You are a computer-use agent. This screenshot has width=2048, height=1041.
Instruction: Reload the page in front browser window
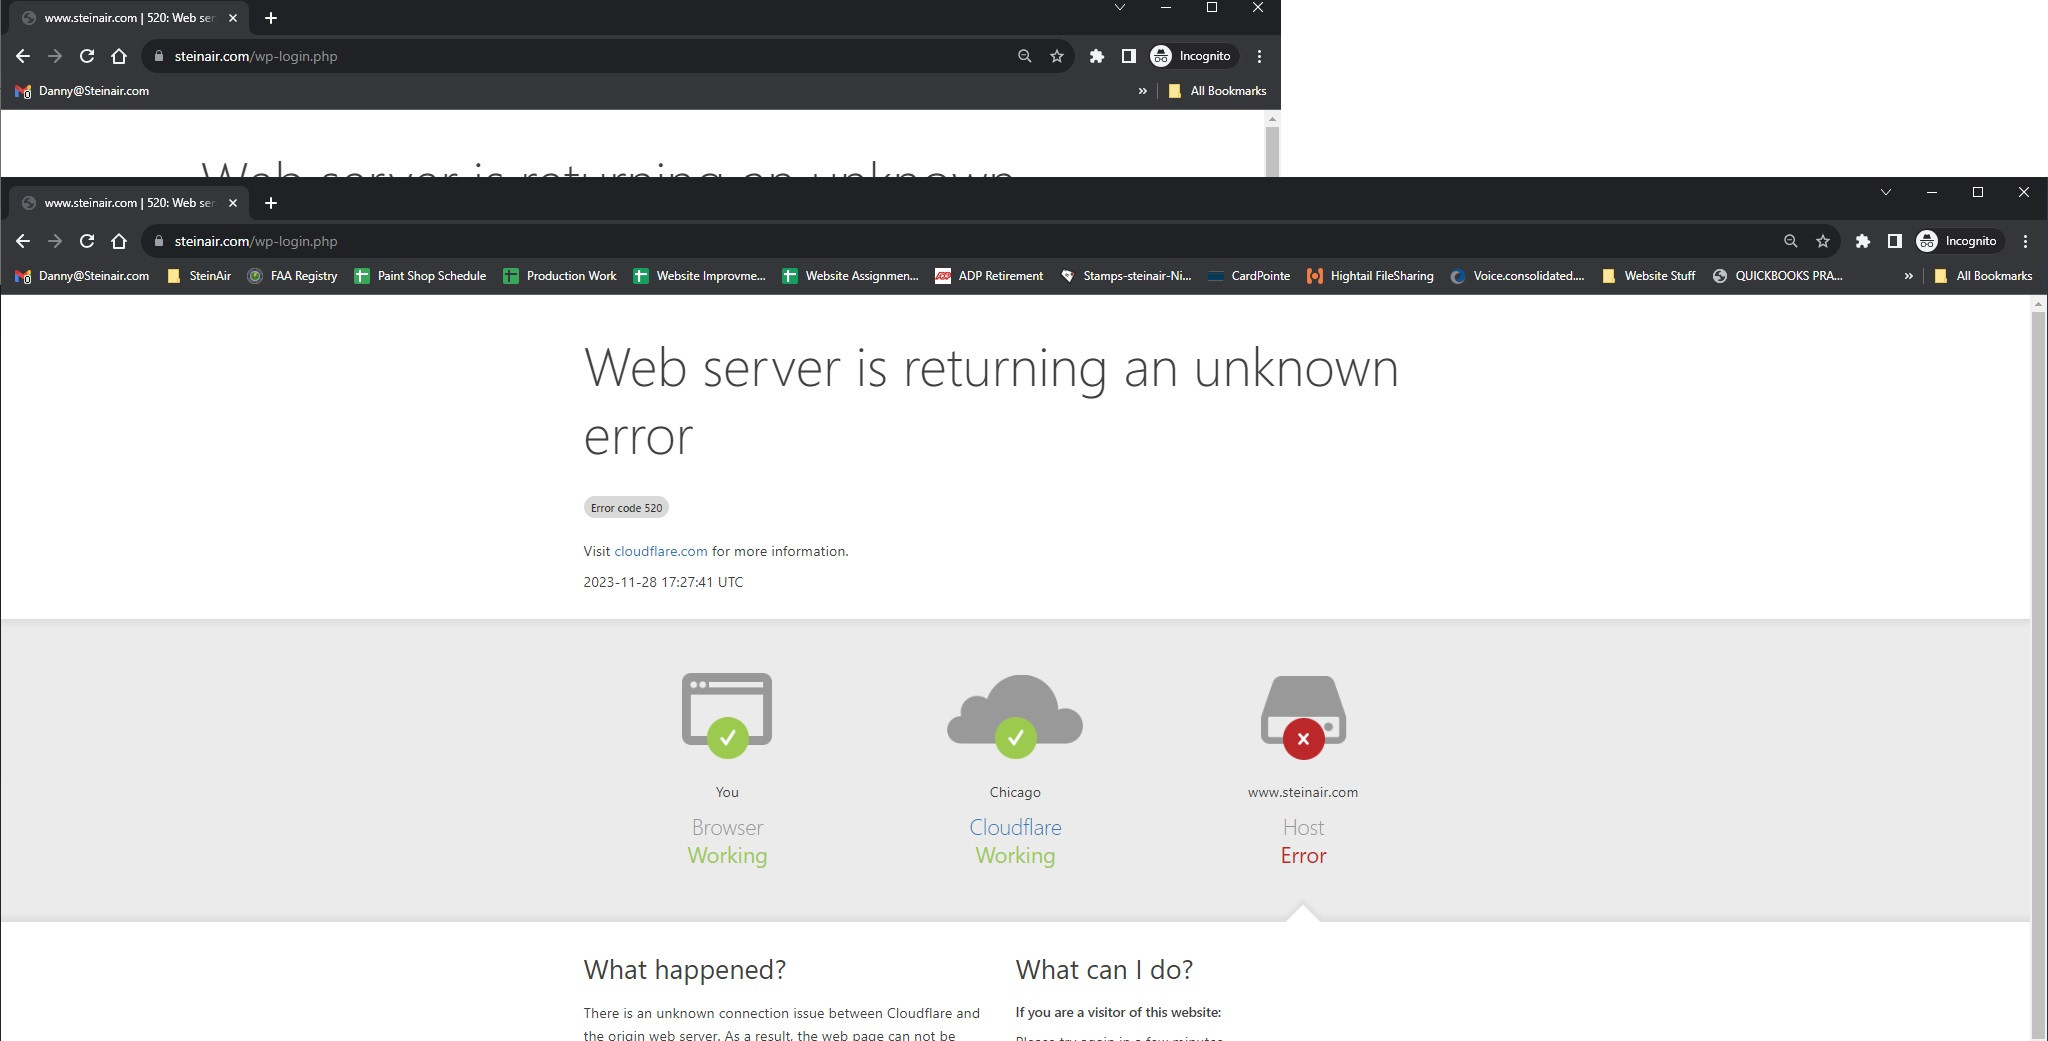pyautogui.click(x=87, y=241)
